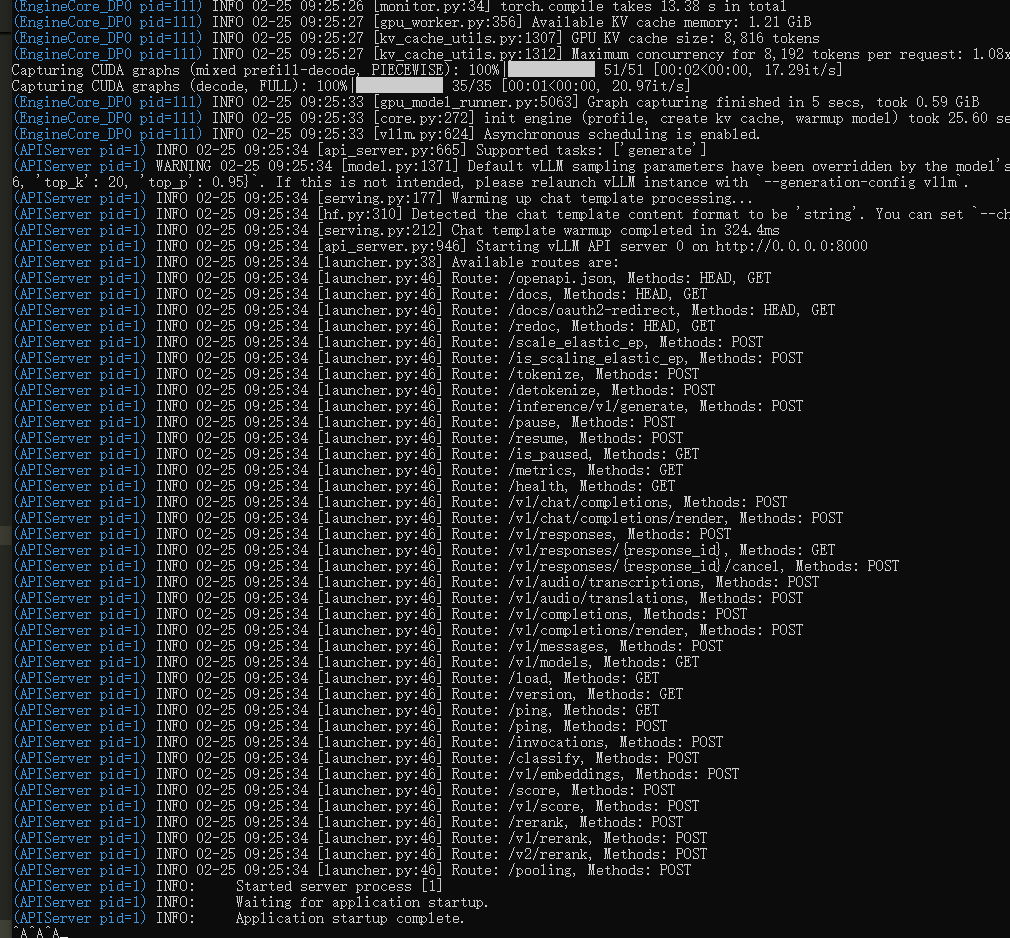Click the WARNING line about sampling parameters
Image resolution: width=1010 pixels, height=938 pixels.
click(x=511, y=166)
